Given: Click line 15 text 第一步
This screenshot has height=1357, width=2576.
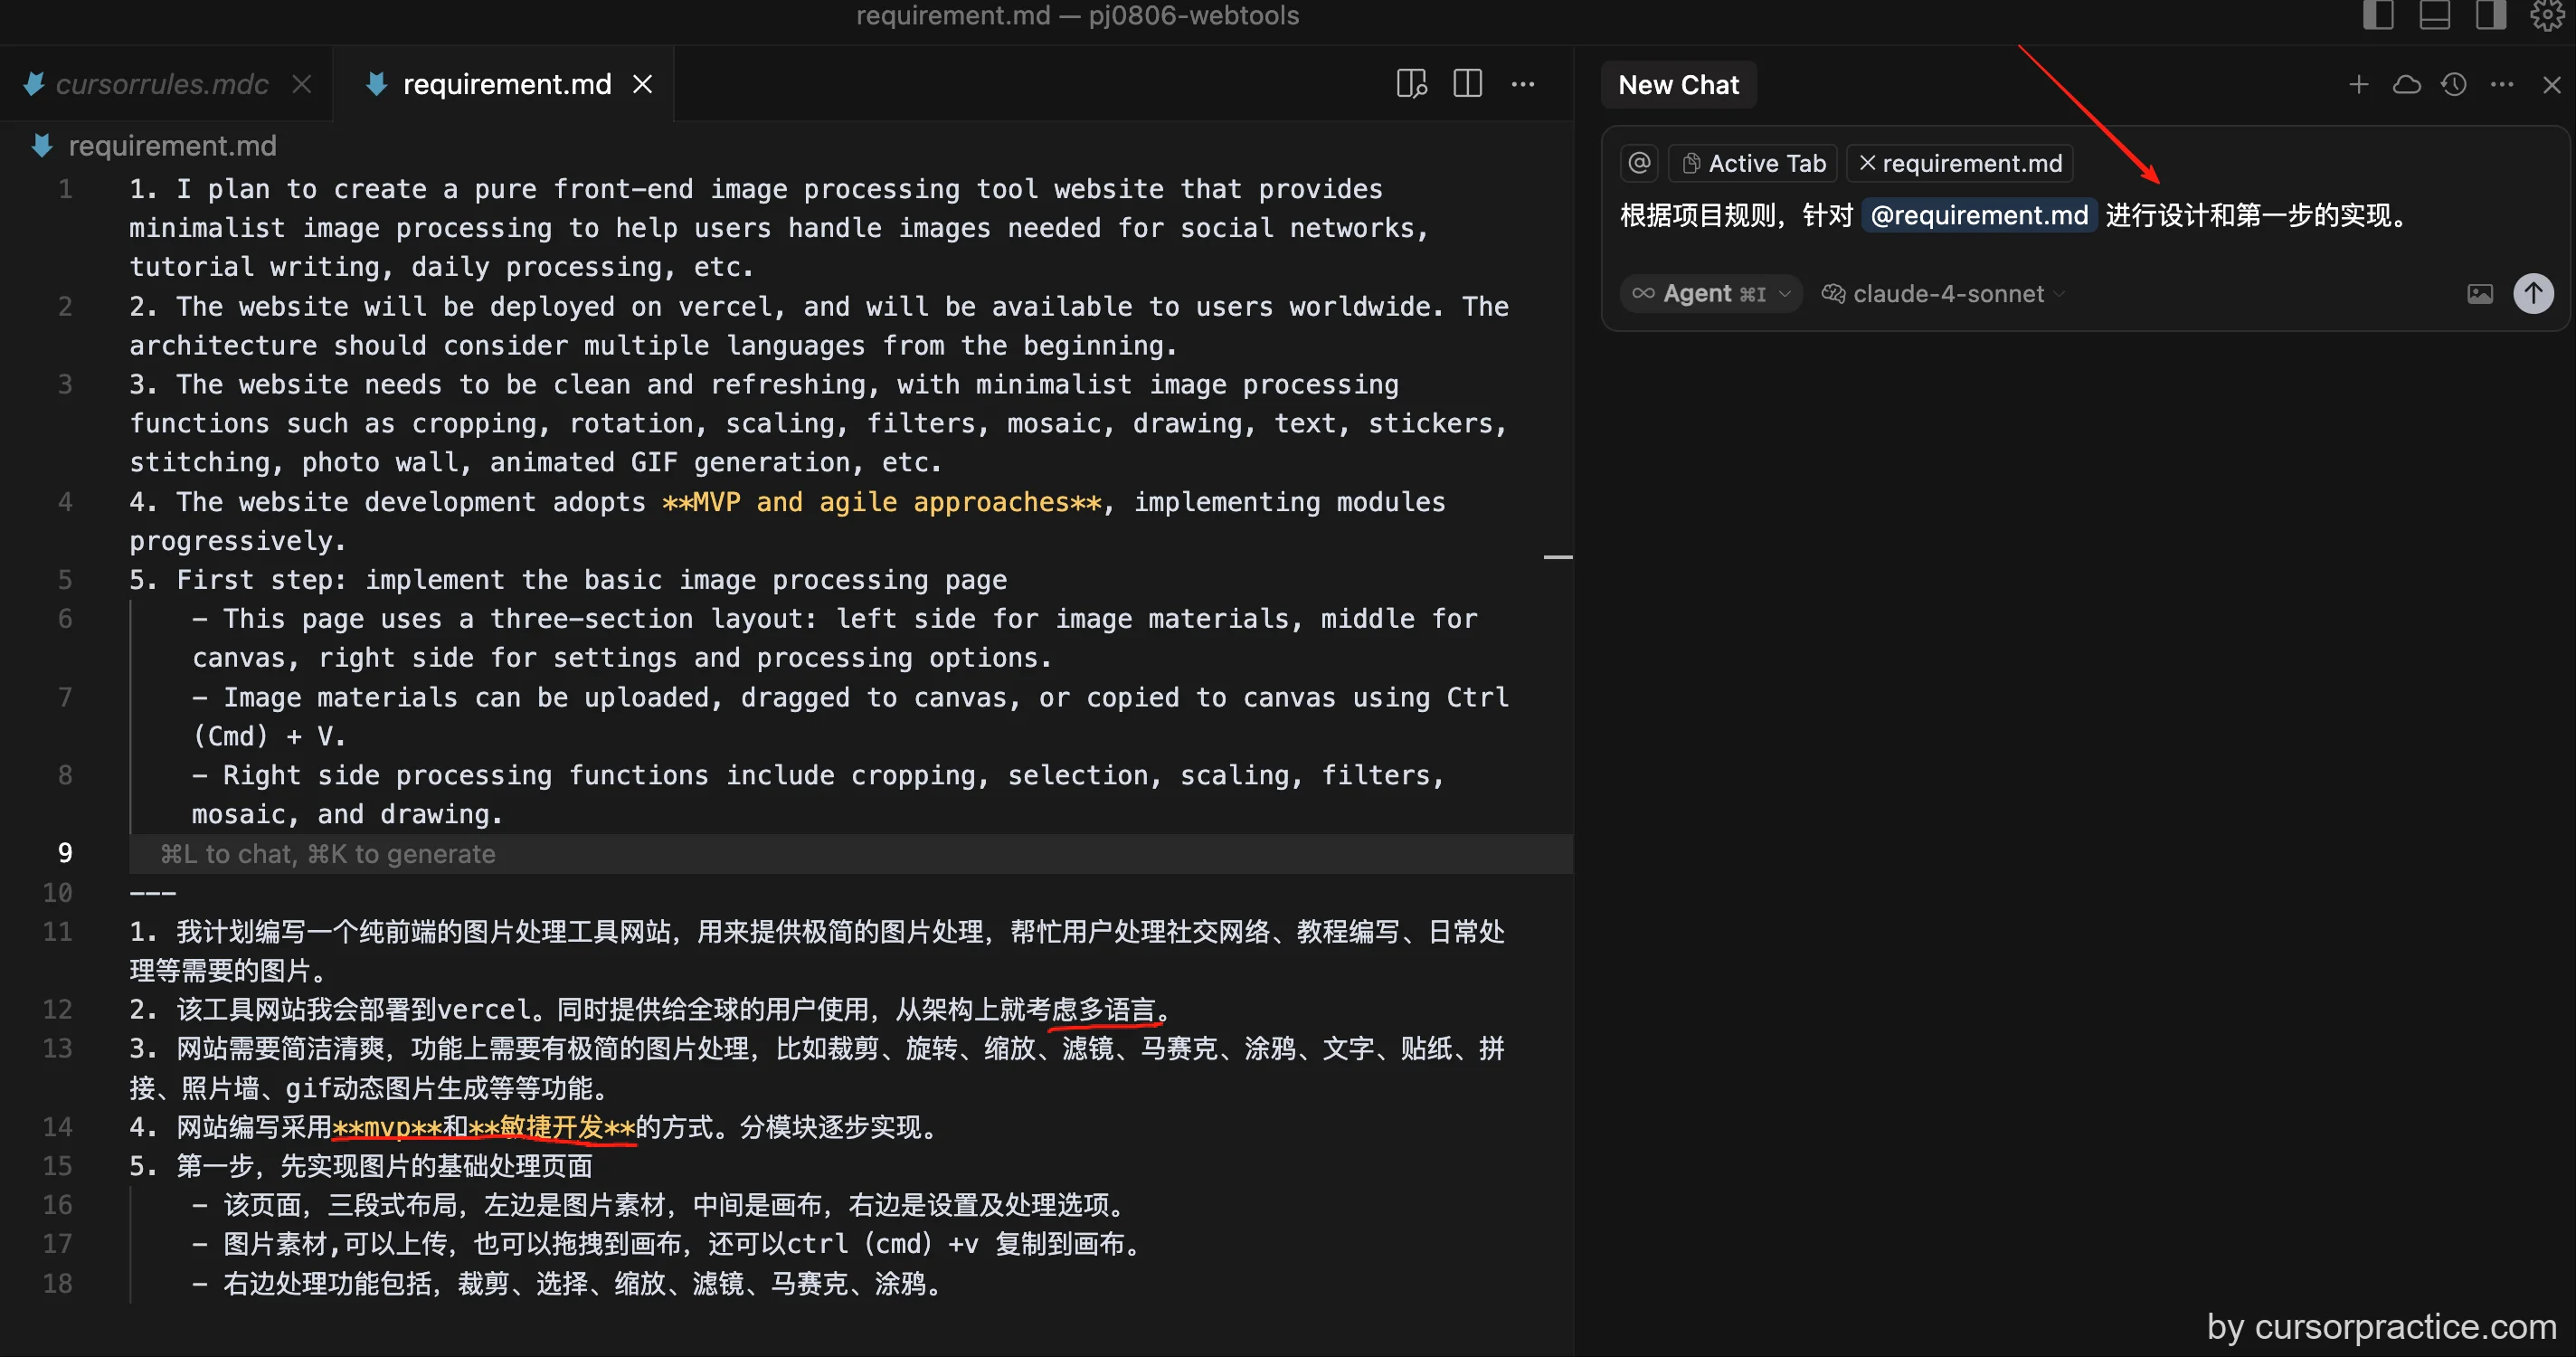Looking at the screenshot, I should pos(216,1166).
